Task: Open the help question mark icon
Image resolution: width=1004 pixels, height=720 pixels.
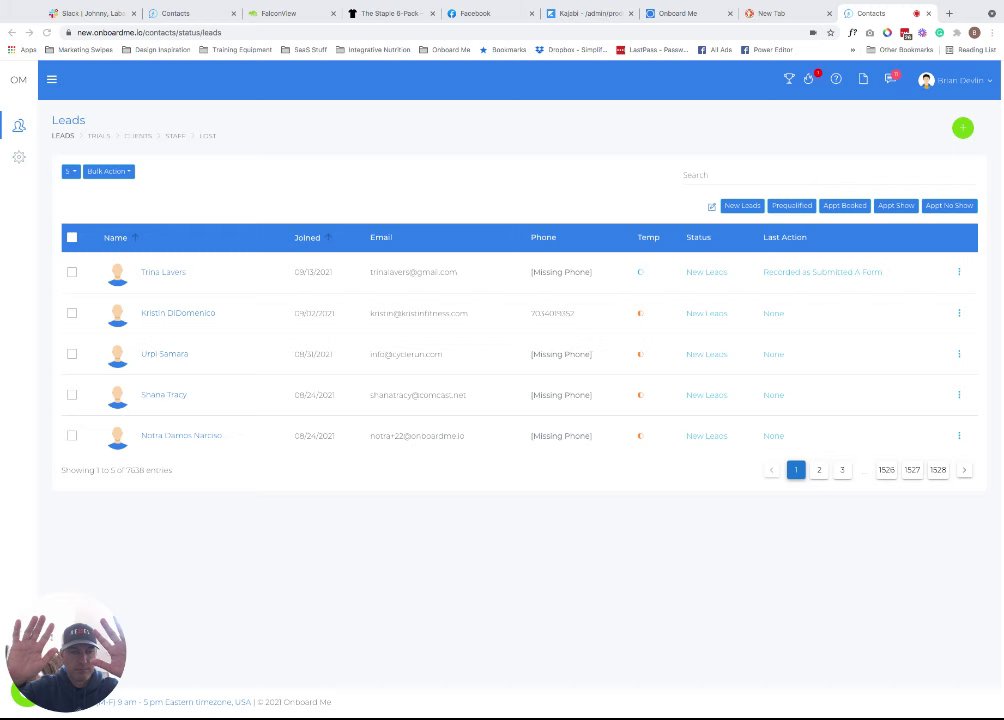Action: [x=836, y=79]
